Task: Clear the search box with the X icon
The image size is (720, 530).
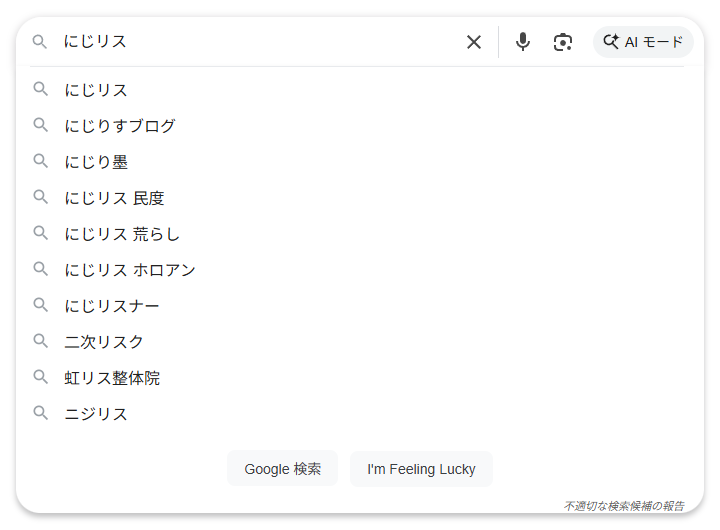Action: [x=474, y=42]
